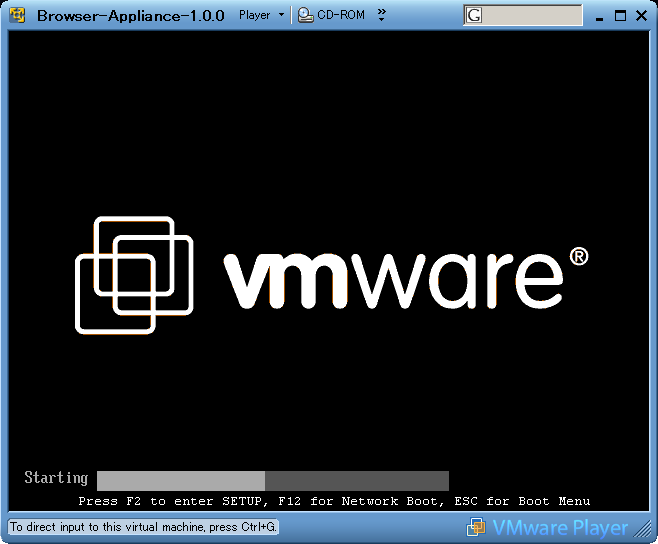This screenshot has height=544, width=658.
Task: Expand the hidden toolbar items chevron
Action: click(381, 15)
